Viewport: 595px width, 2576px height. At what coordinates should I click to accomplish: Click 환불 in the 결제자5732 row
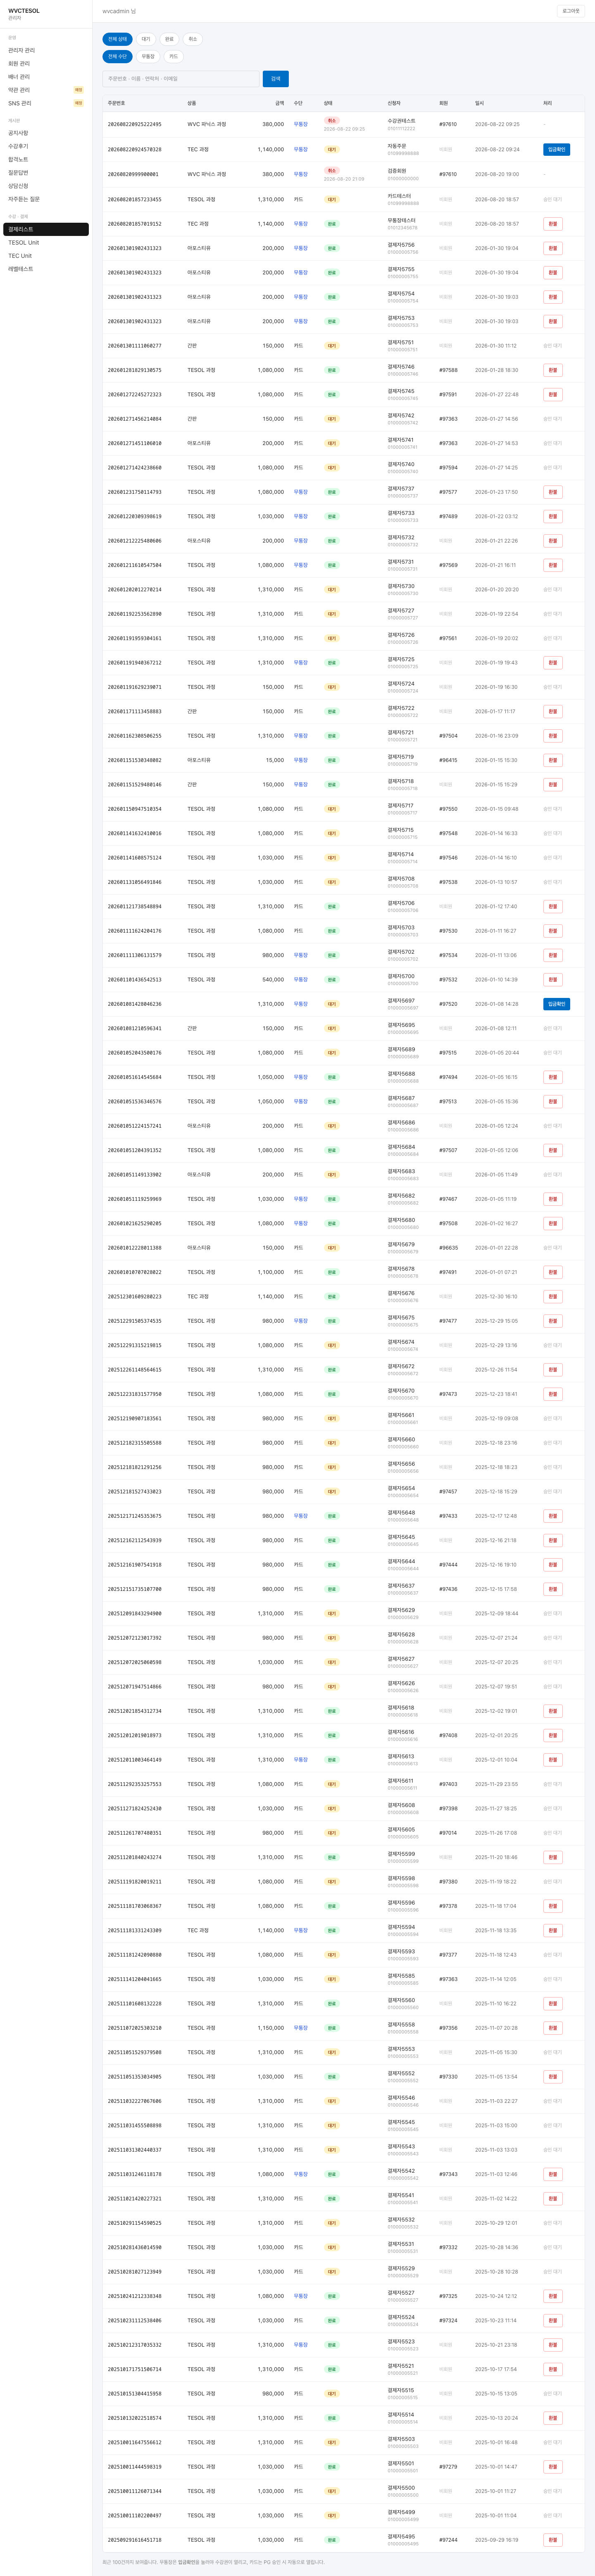552,541
